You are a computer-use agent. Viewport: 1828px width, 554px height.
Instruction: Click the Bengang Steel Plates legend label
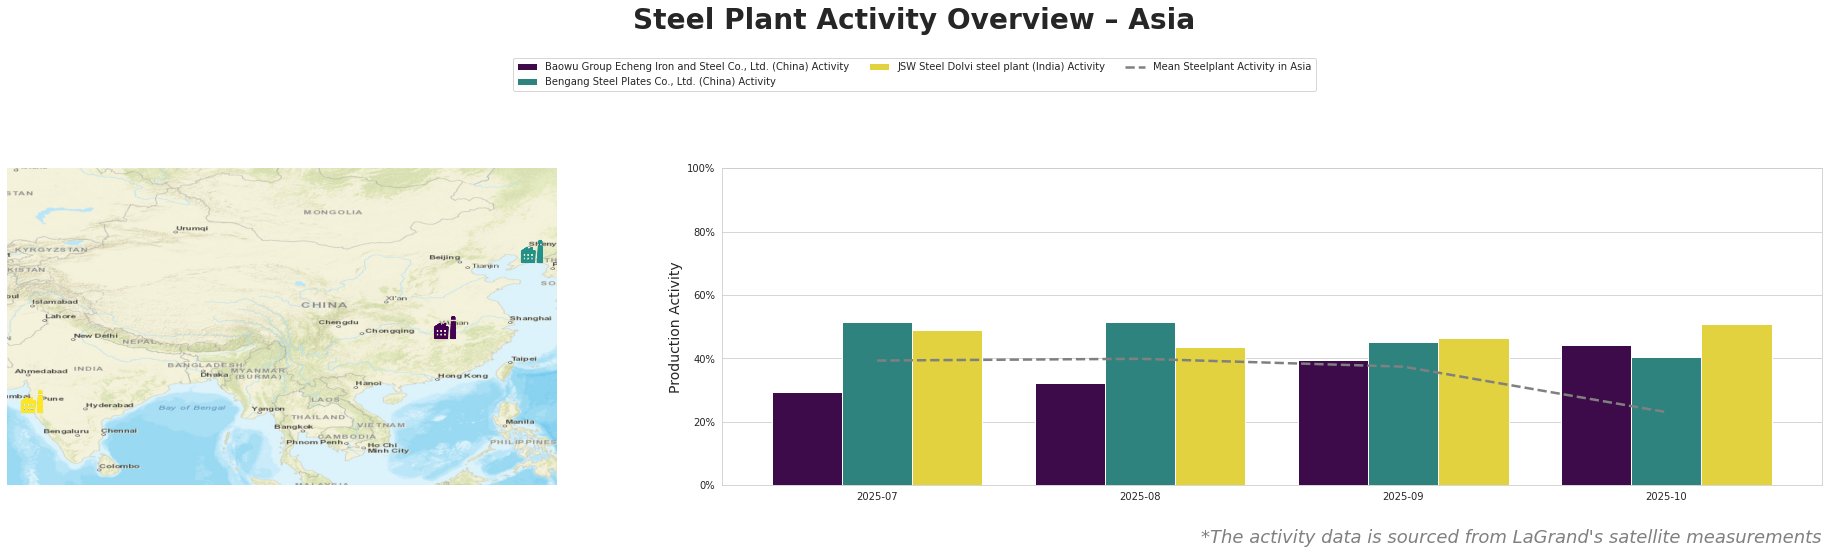pyautogui.click(x=660, y=82)
